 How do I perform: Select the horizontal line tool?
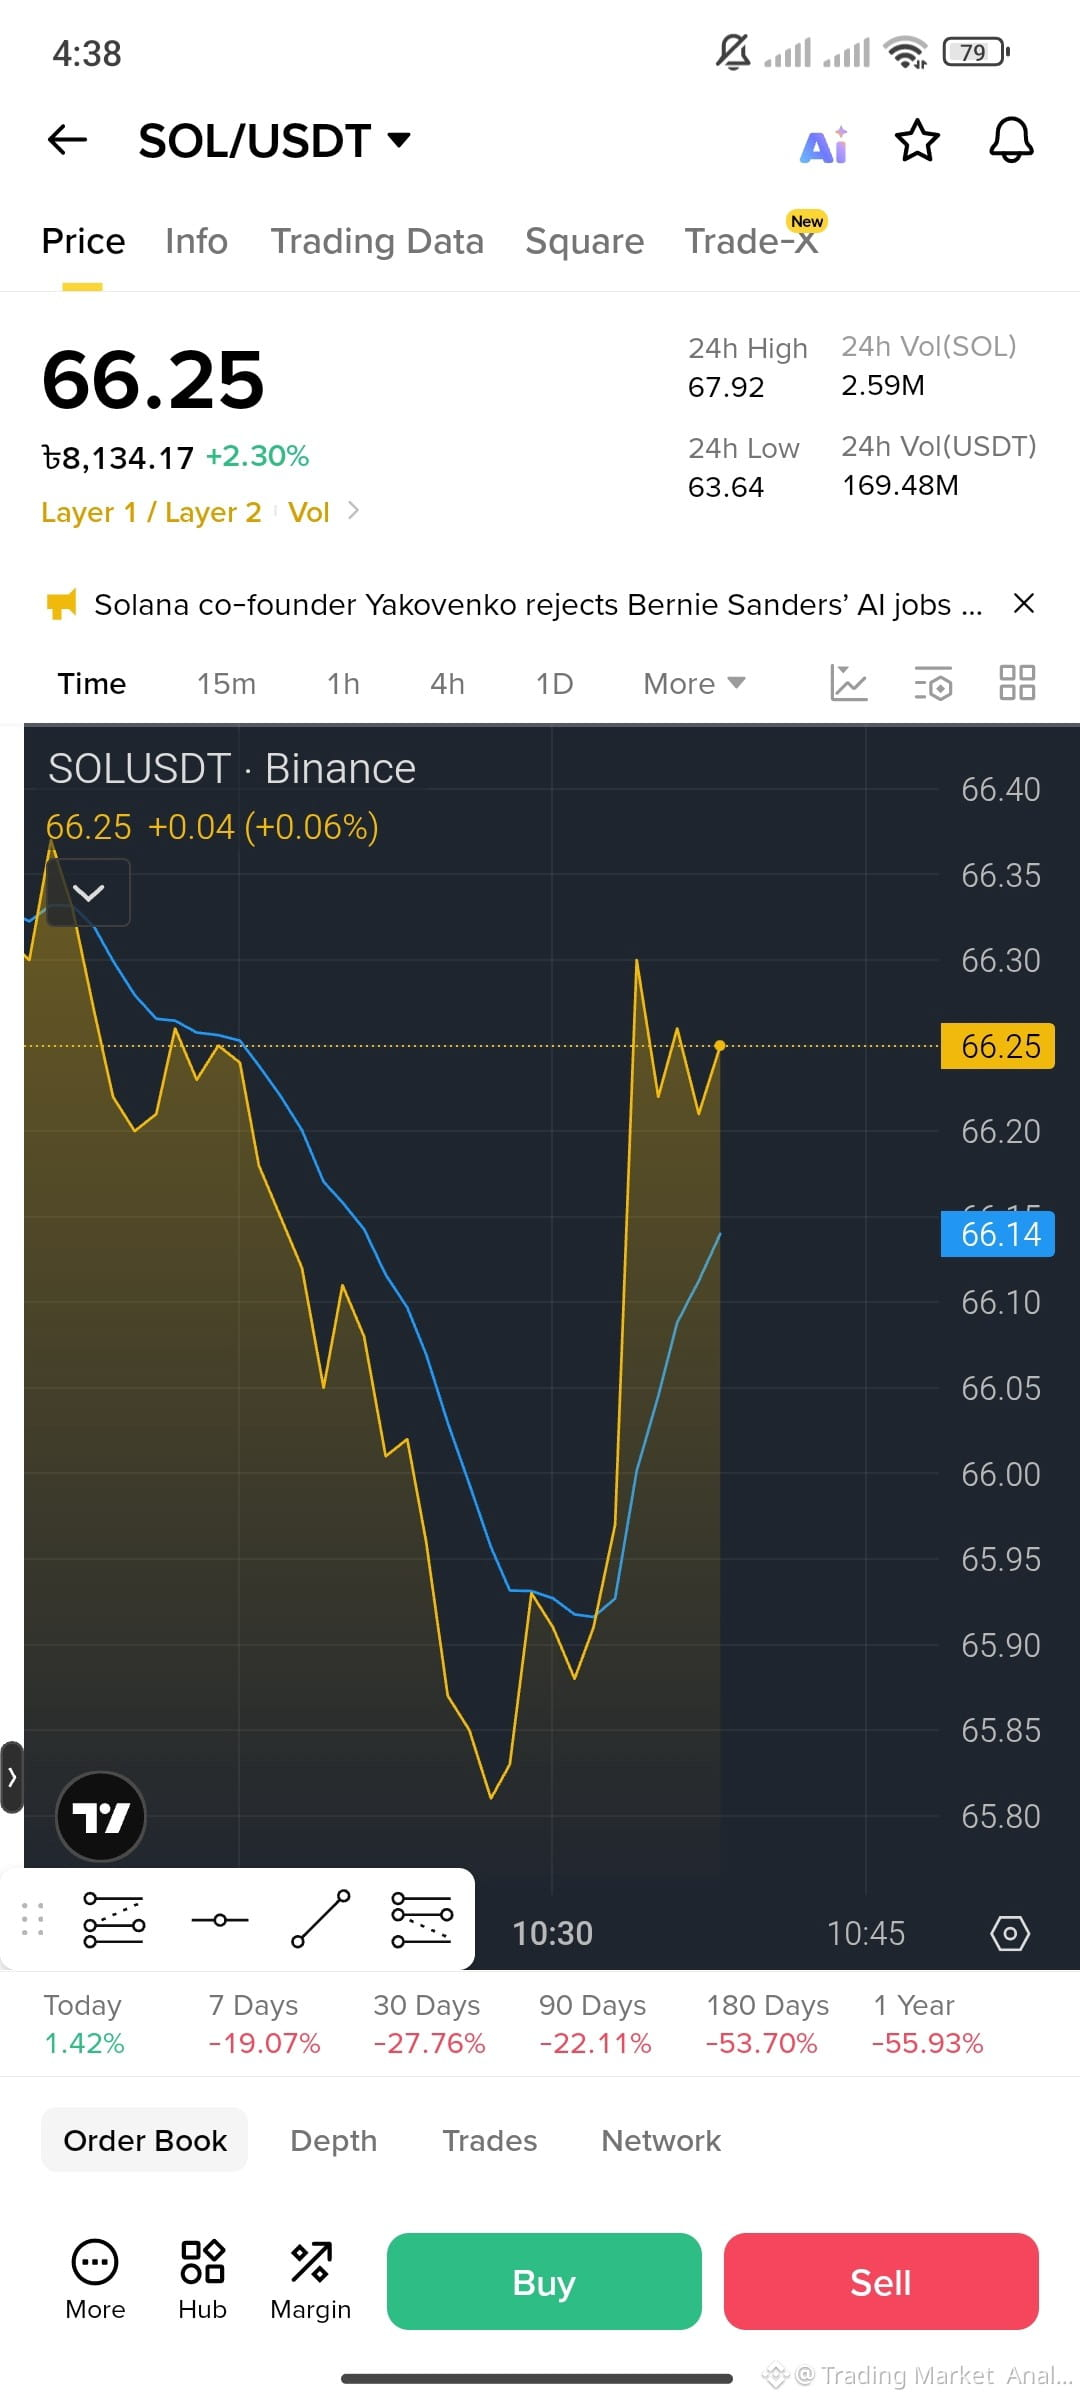219,1920
